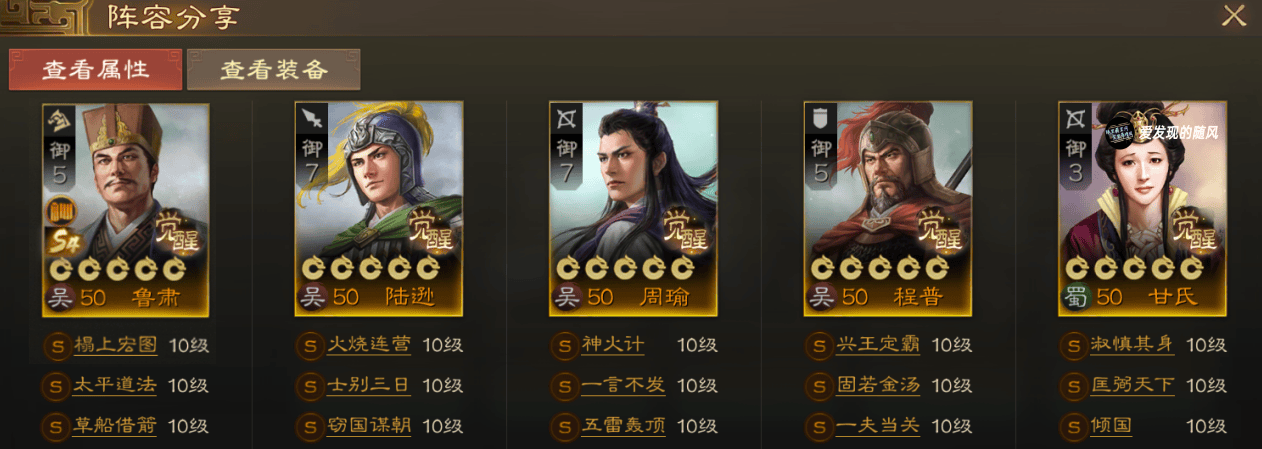Select the 周瑜 hero card
This screenshot has width=1262, height=449.
click(633, 209)
